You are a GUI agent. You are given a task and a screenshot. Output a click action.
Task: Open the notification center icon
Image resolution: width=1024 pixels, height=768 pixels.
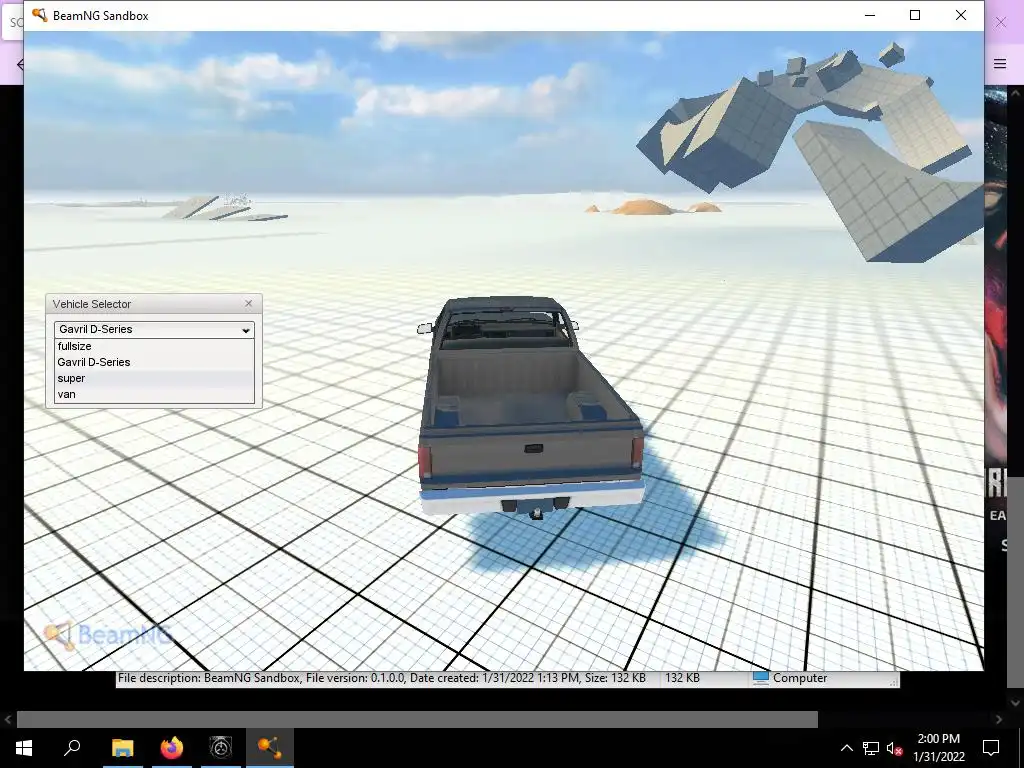pyautogui.click(x=991, y=748)
